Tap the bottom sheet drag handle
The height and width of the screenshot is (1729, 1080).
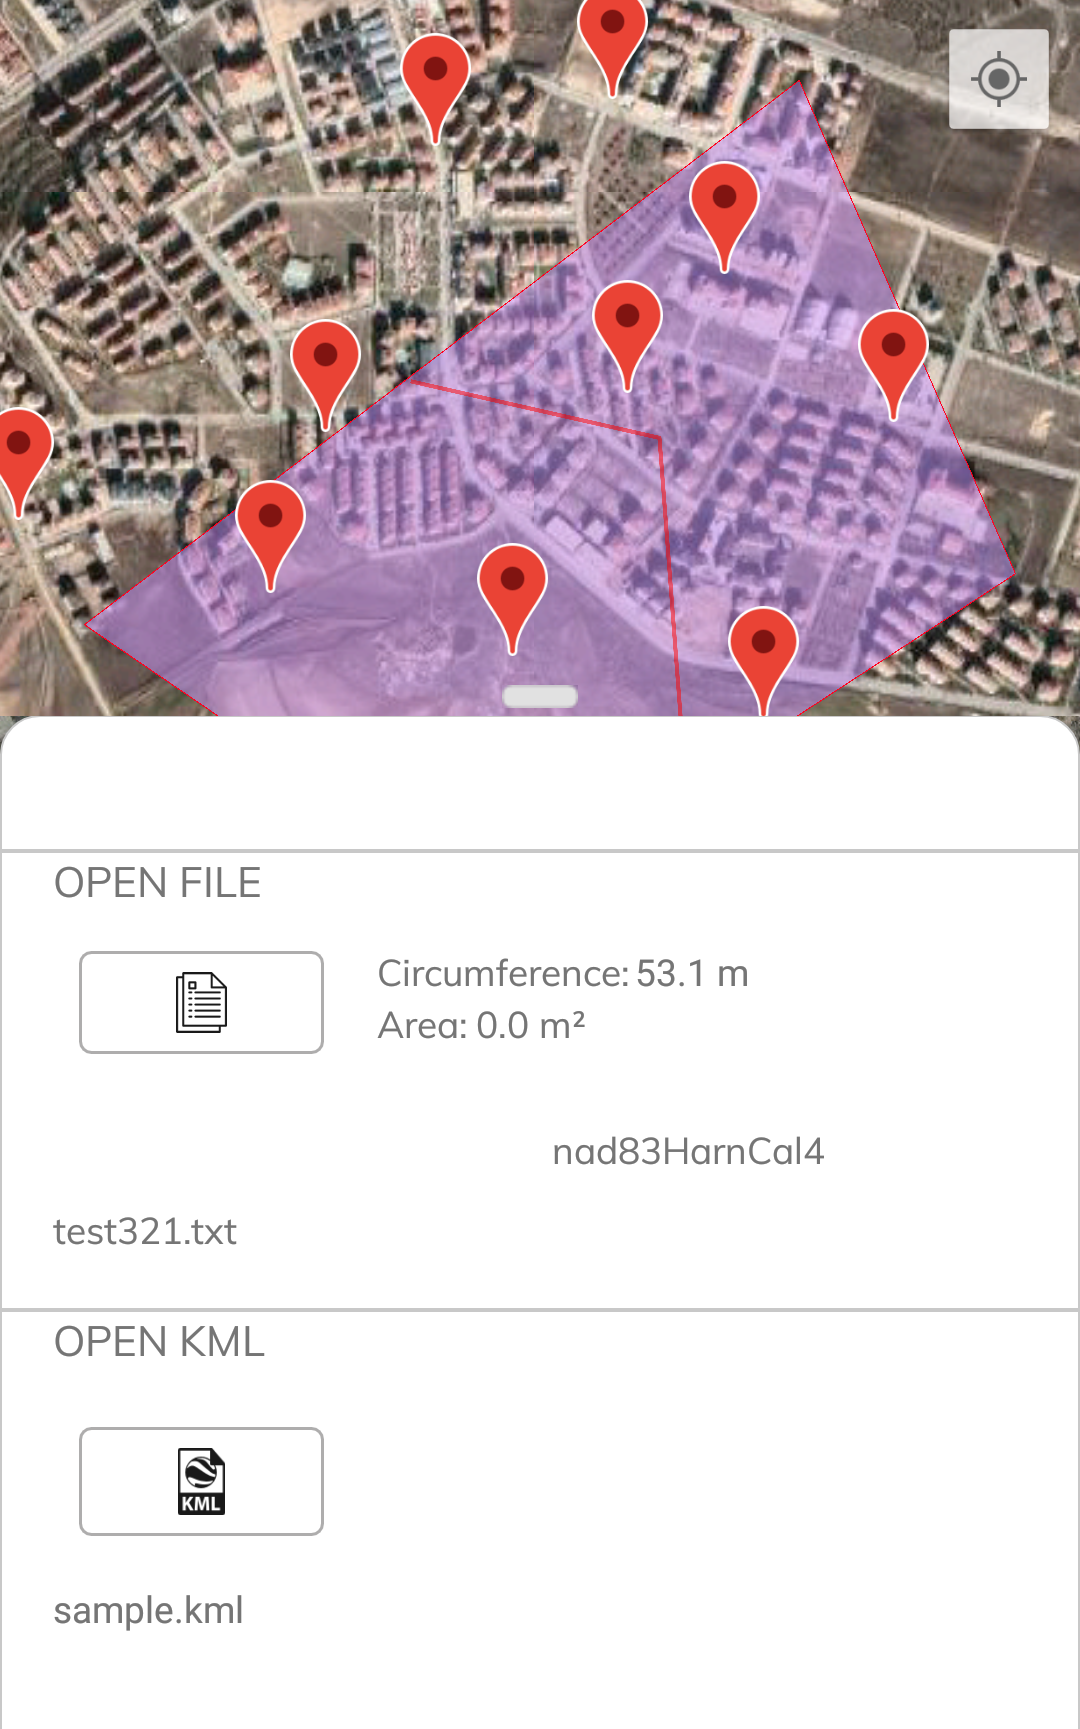[540, 696]
